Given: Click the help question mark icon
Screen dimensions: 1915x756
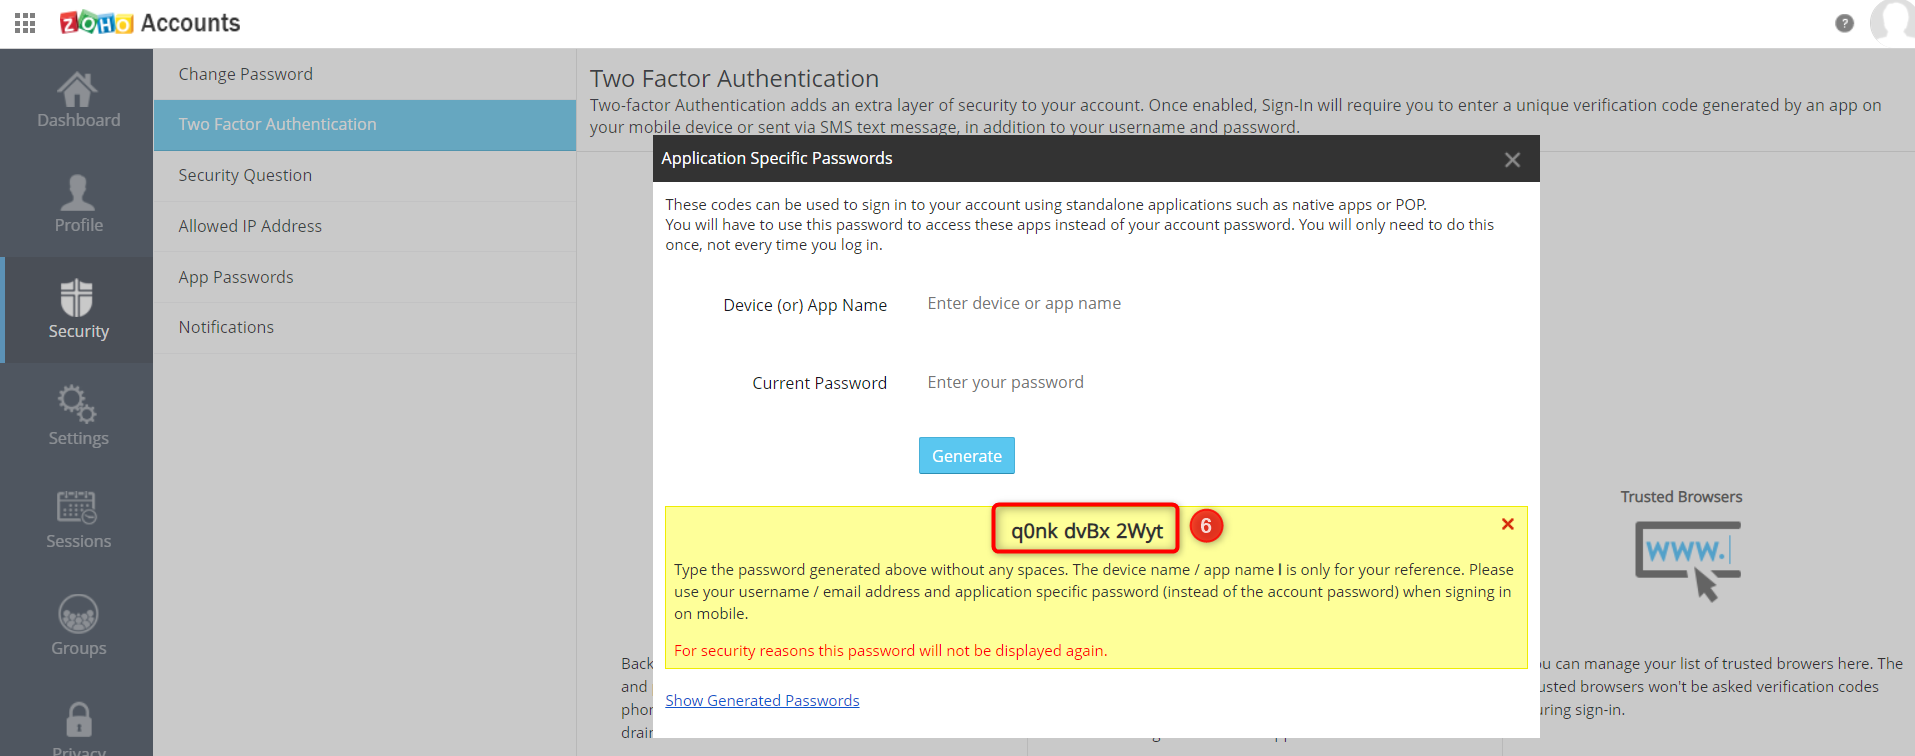Looking at the screenshot, I should [1844, 23].
